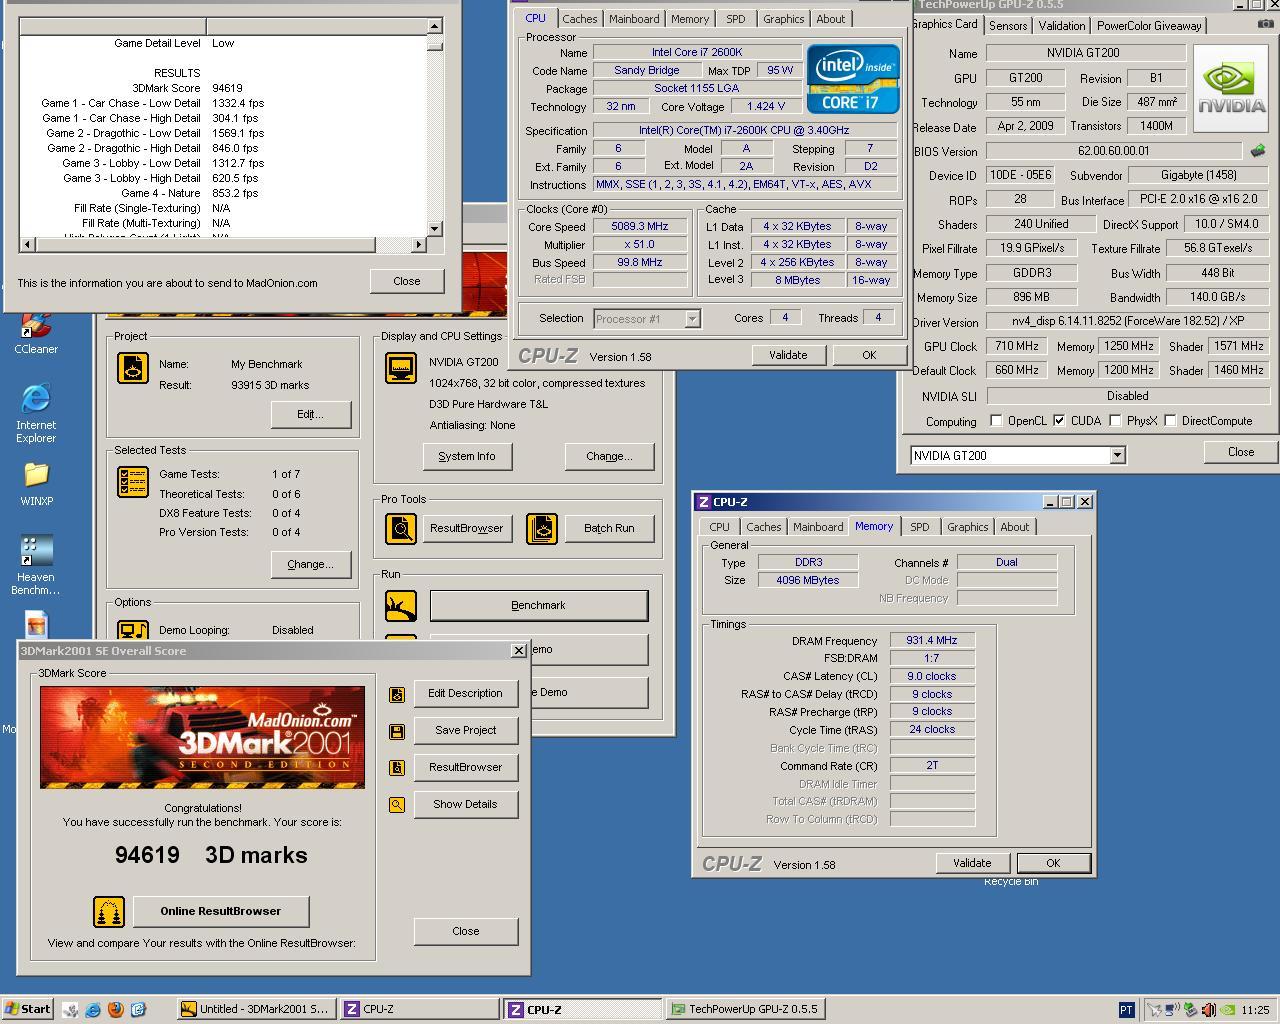Open the NVIDIA GT200 GPU selection dropdown
This screenshot has width=1280, height=1024.
point(1117,456)
